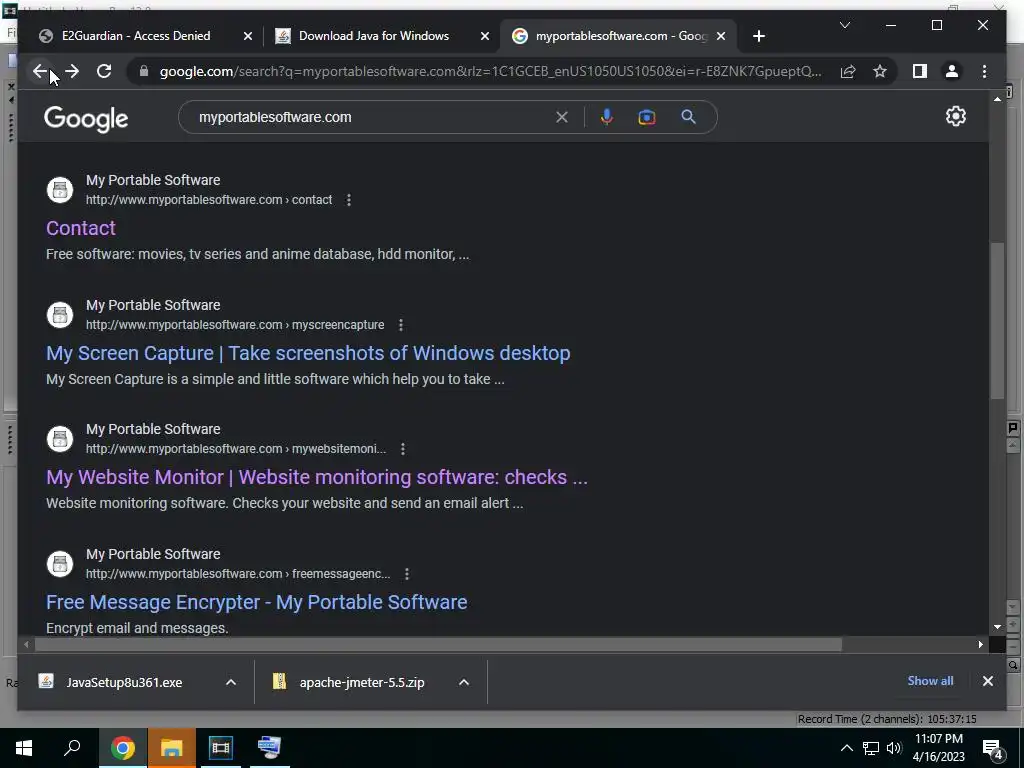Reload the Google search page
The image size is (1024, 768).
click(104, 71)
